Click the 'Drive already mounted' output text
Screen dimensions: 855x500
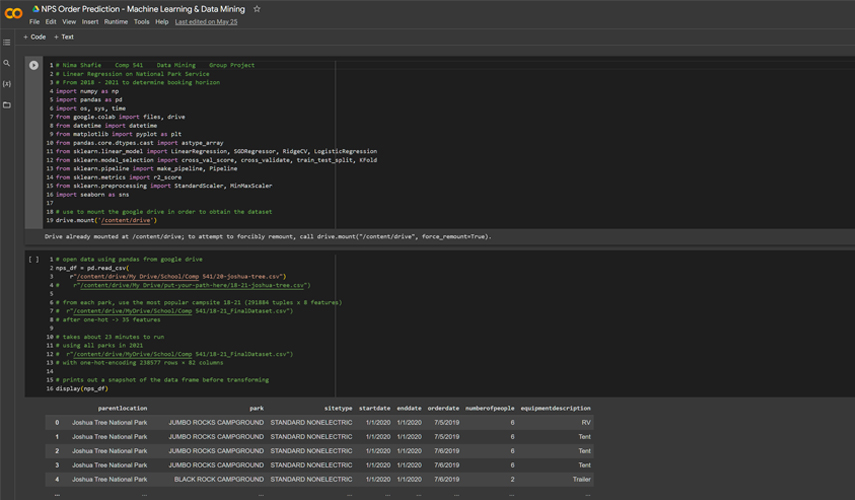[x=268, y=237]
